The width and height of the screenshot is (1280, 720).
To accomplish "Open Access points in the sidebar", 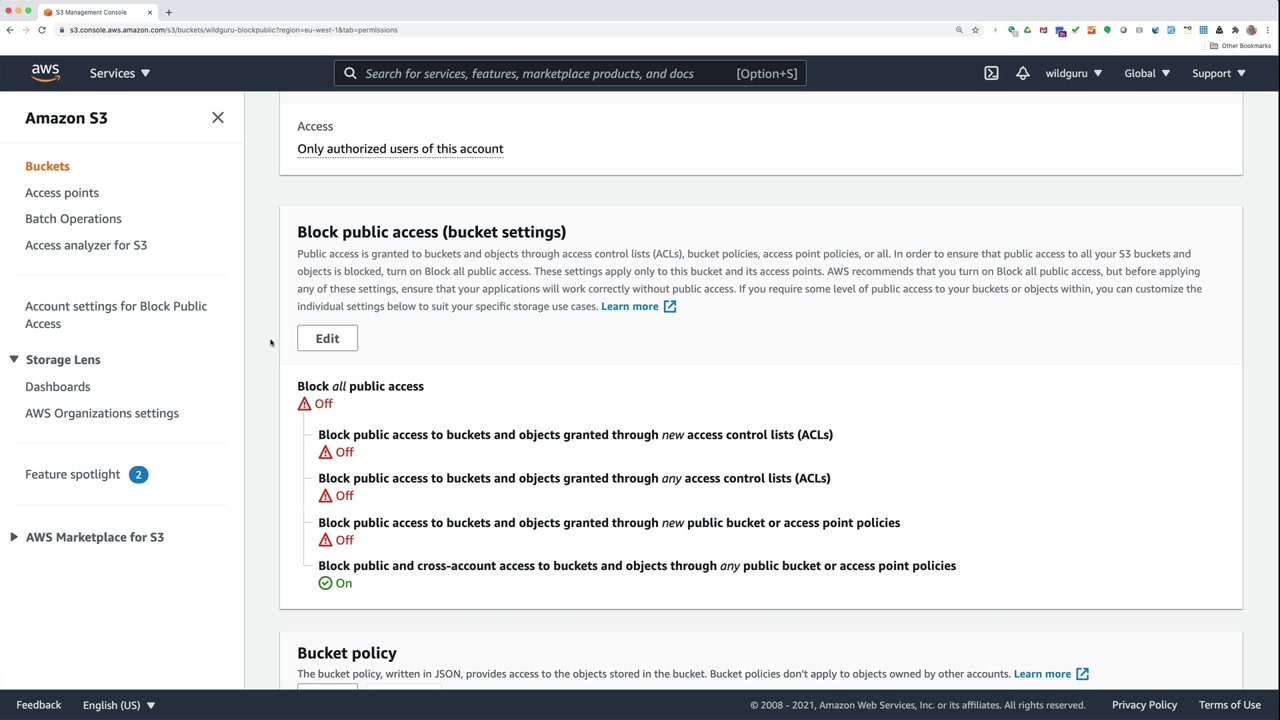I will pos(62,192).
